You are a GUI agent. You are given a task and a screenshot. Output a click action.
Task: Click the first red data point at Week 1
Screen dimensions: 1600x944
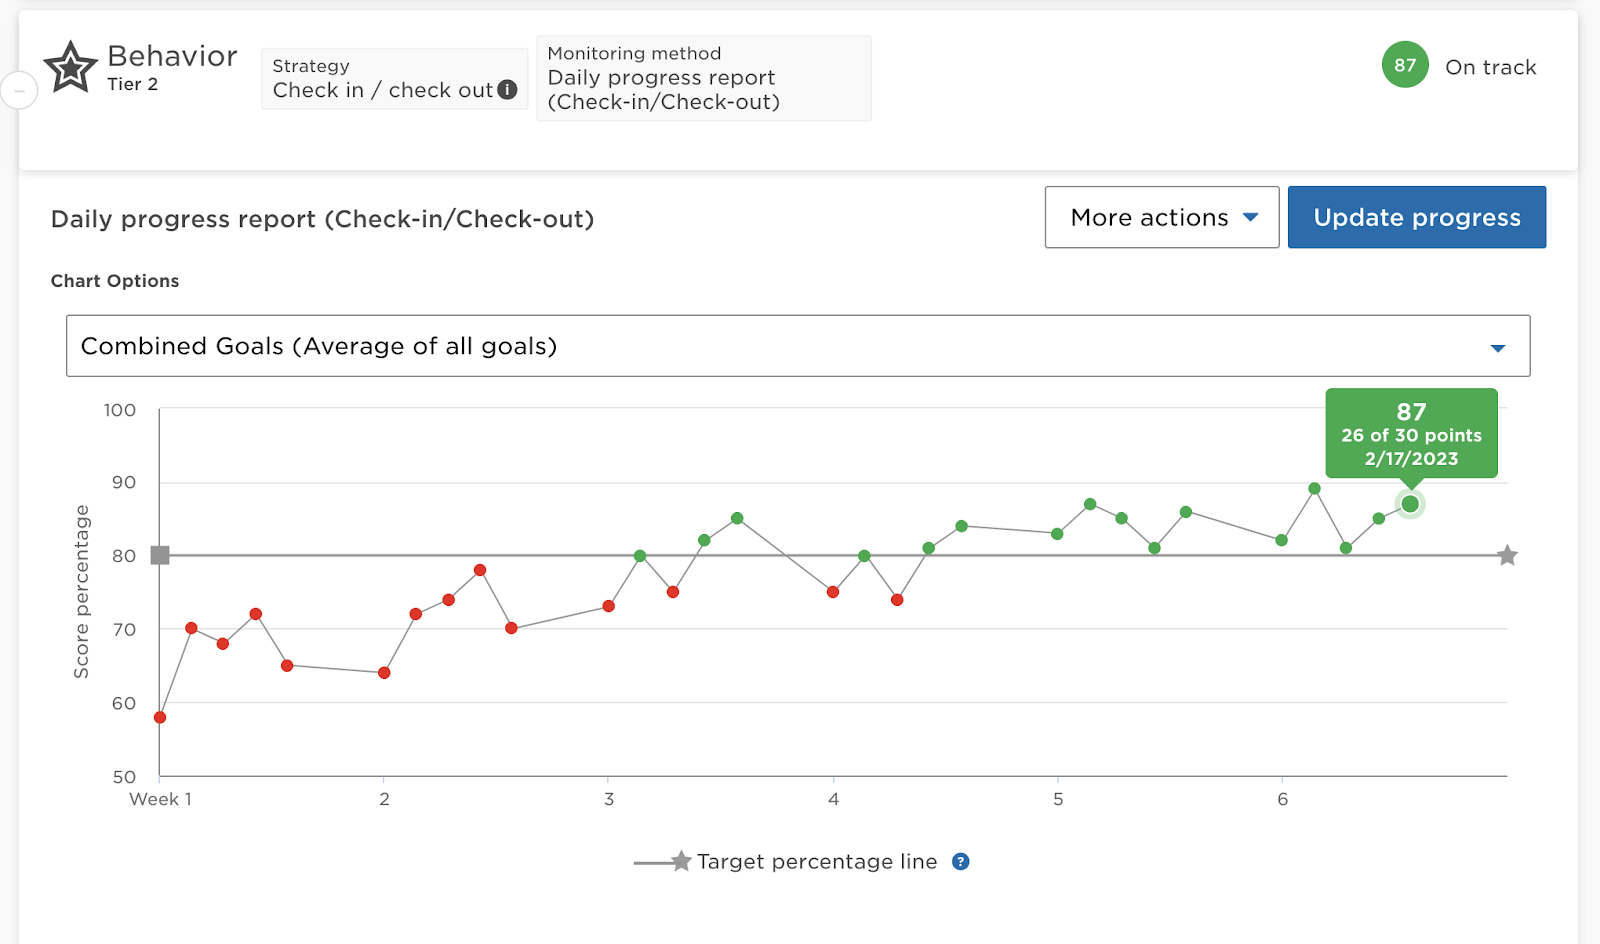click(160, 717)
